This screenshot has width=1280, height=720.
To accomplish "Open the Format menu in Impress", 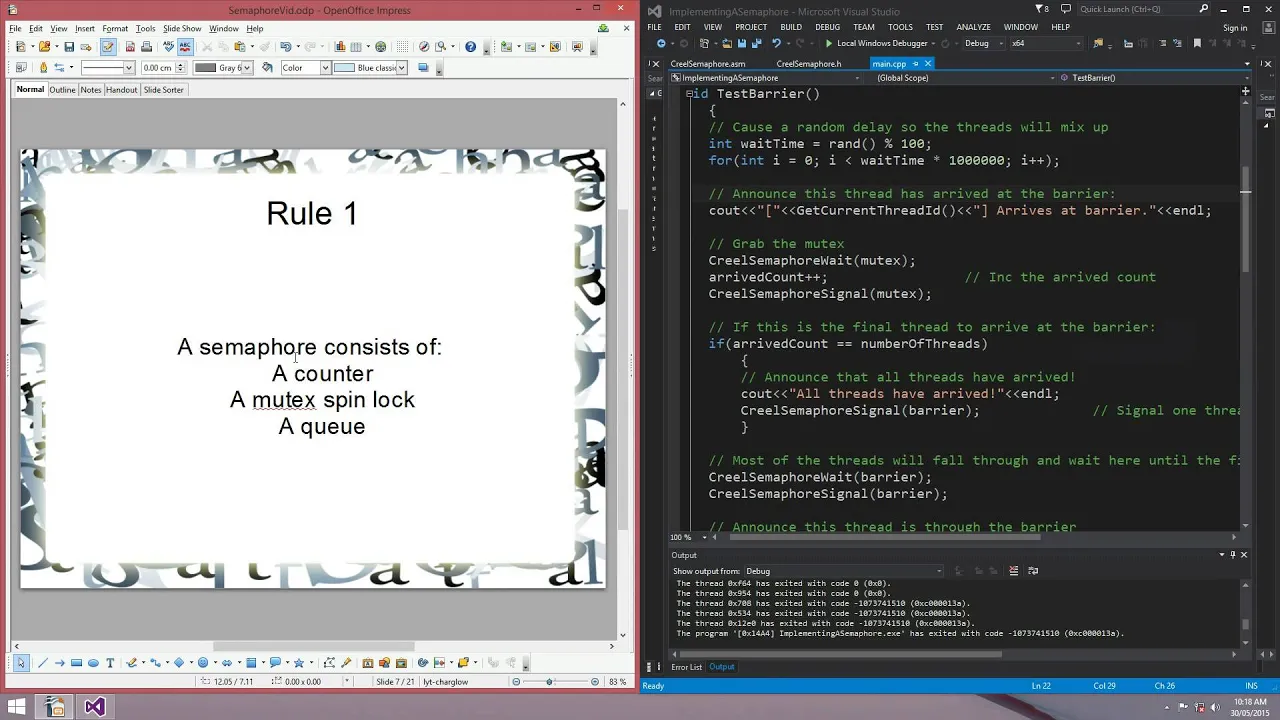I will click(x=115, y=29).
